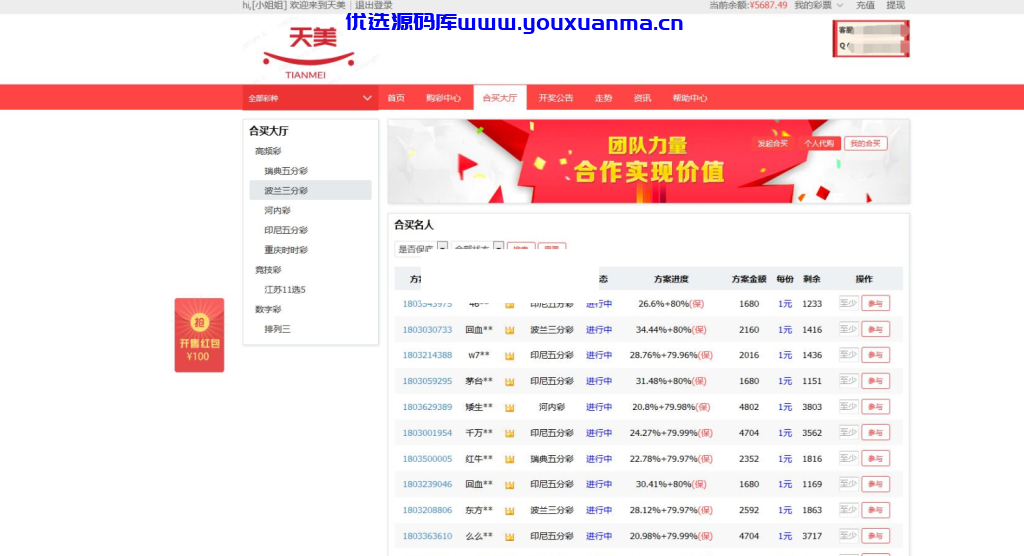This screenshot has height=556, width=1024.
Task: Click 参与 for plan 1803001954
Action: 875,433
